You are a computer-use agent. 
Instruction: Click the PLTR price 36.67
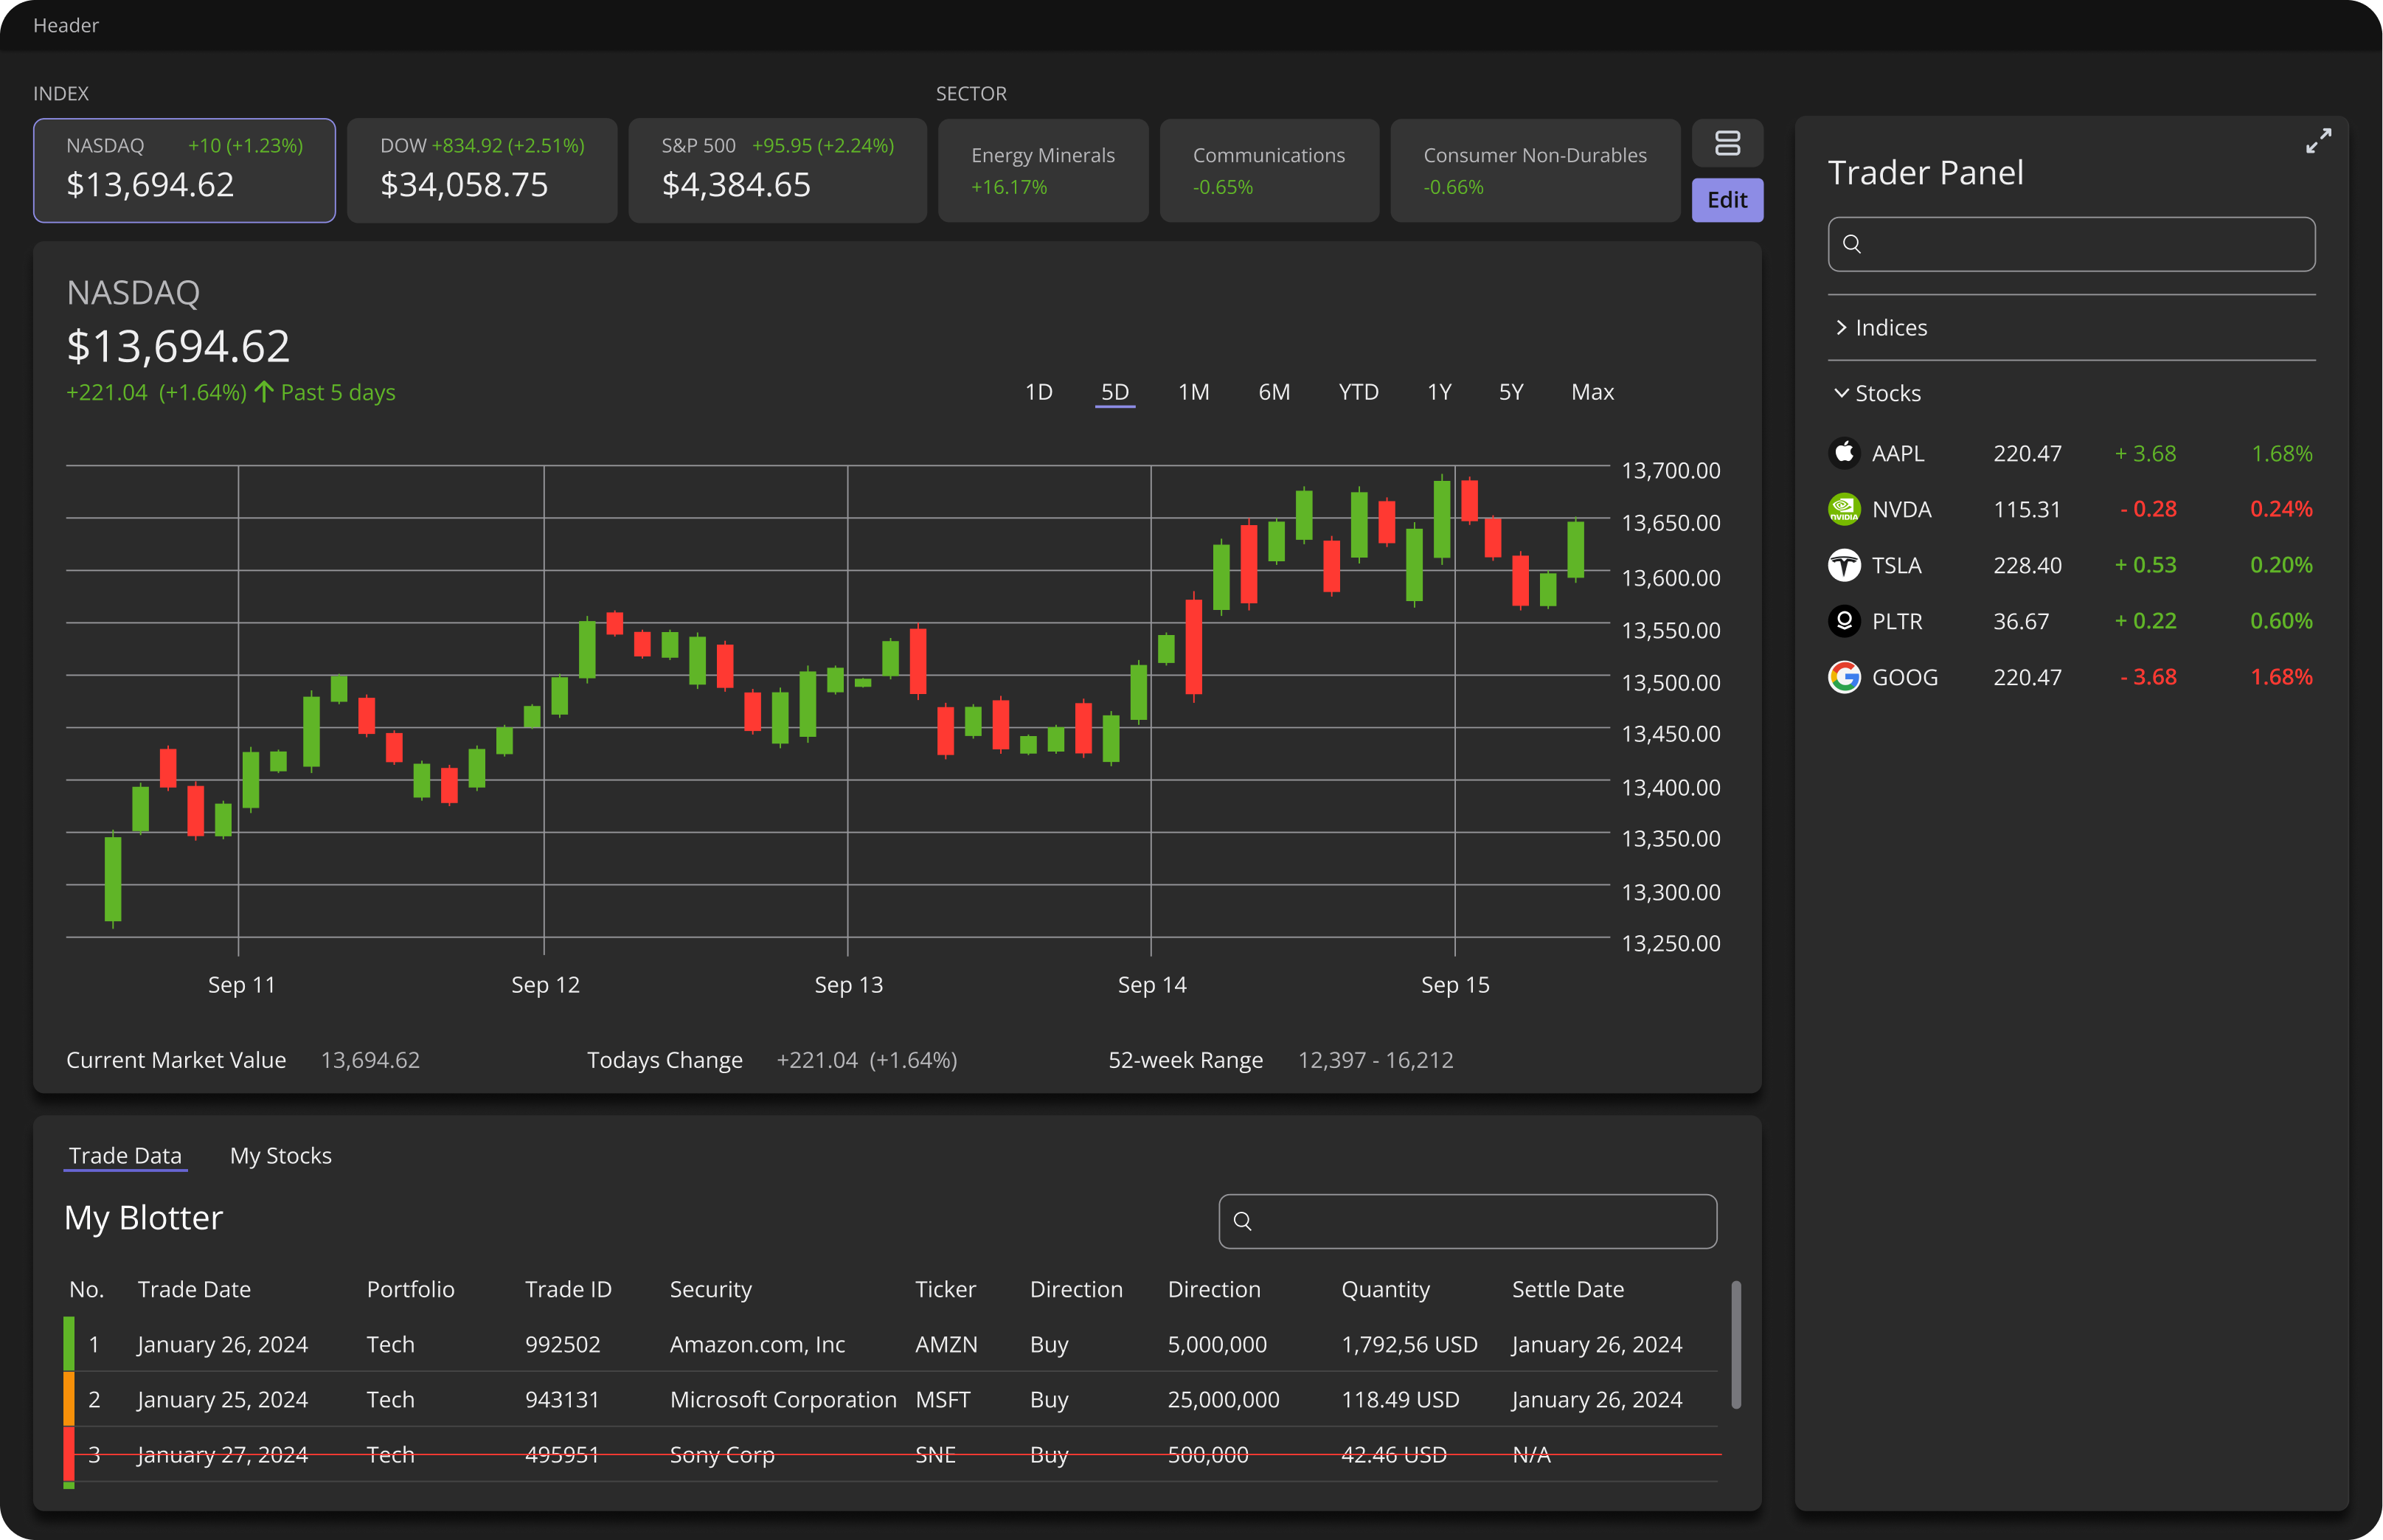point(2021,621)
